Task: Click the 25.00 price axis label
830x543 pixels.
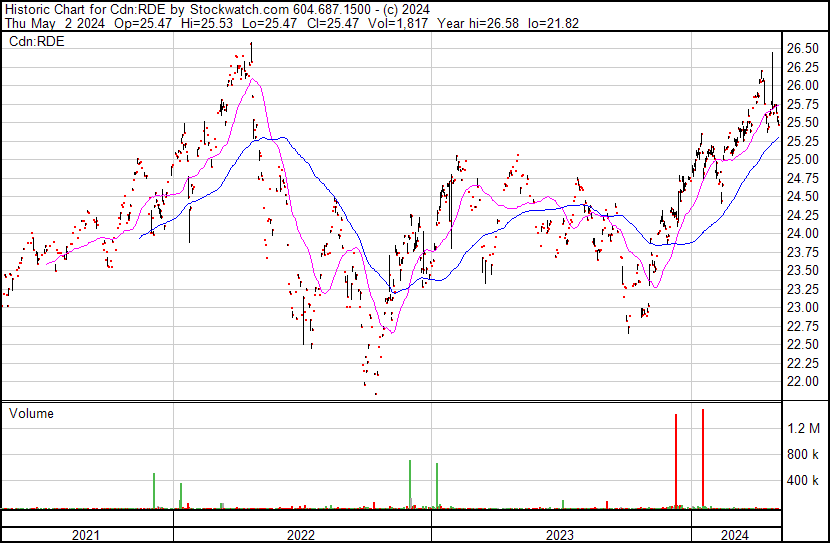Action: [803, 159]
